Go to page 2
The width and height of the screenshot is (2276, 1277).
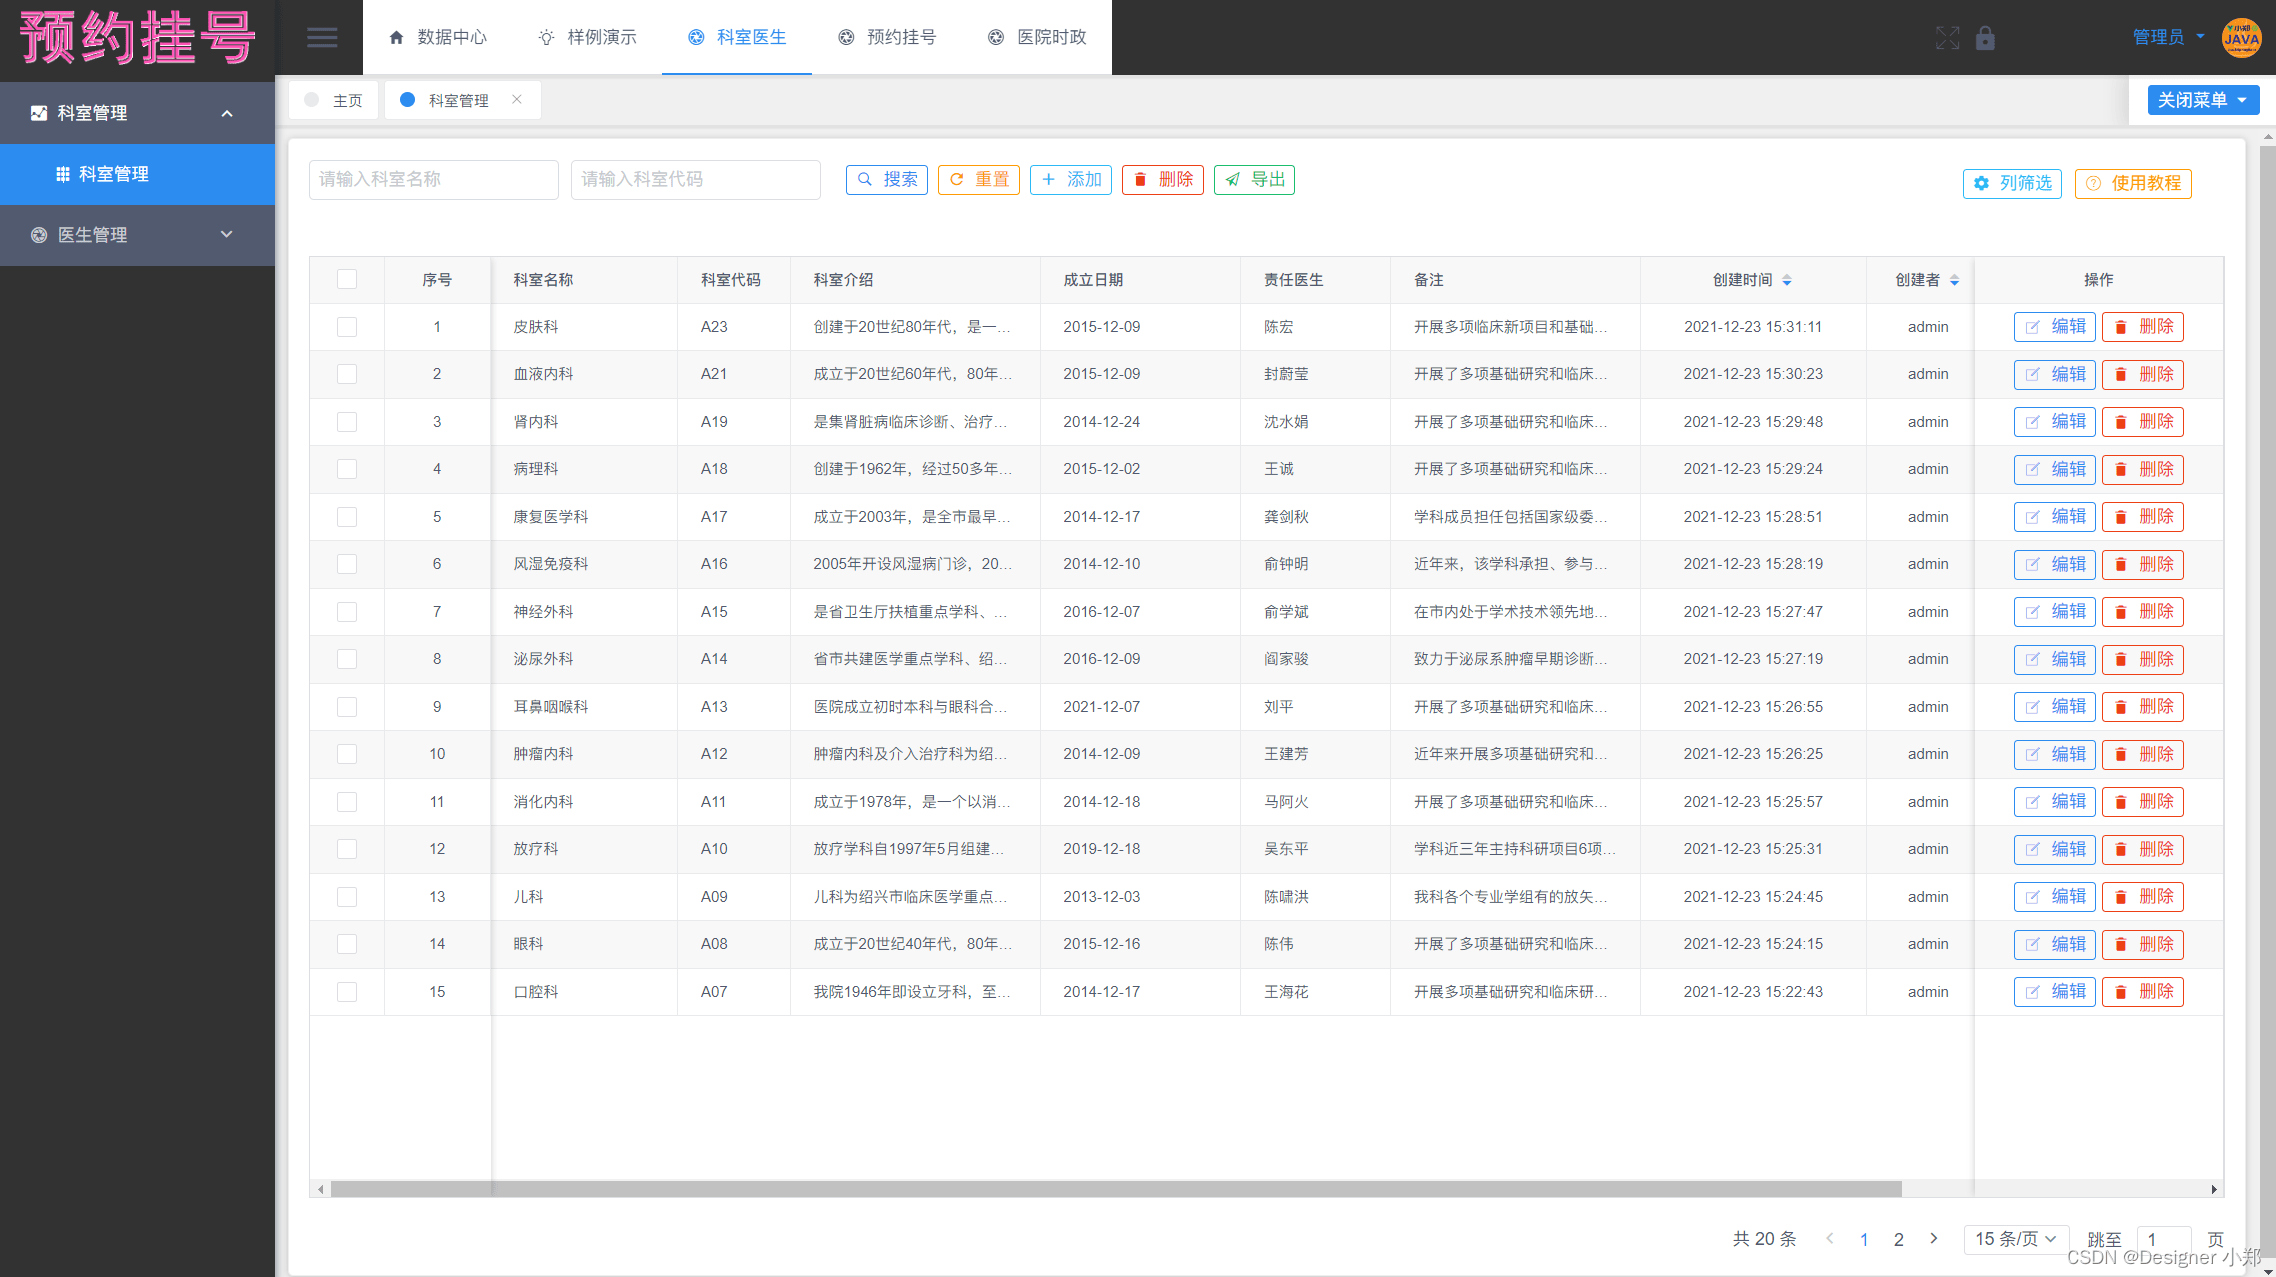pos(1899,1239)
